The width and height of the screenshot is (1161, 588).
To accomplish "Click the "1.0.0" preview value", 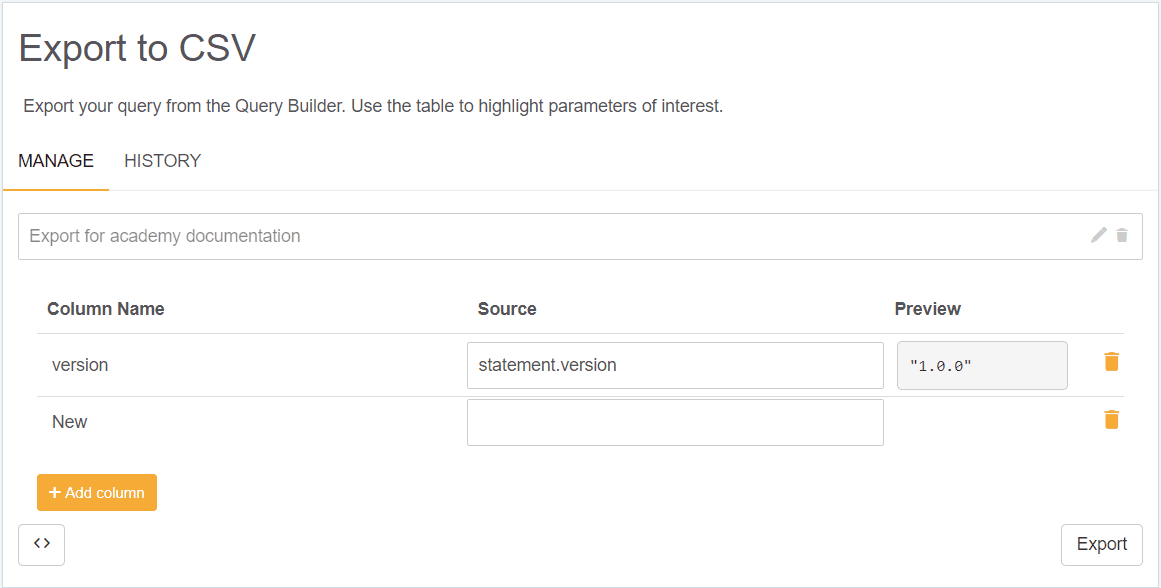I will 981,365.
